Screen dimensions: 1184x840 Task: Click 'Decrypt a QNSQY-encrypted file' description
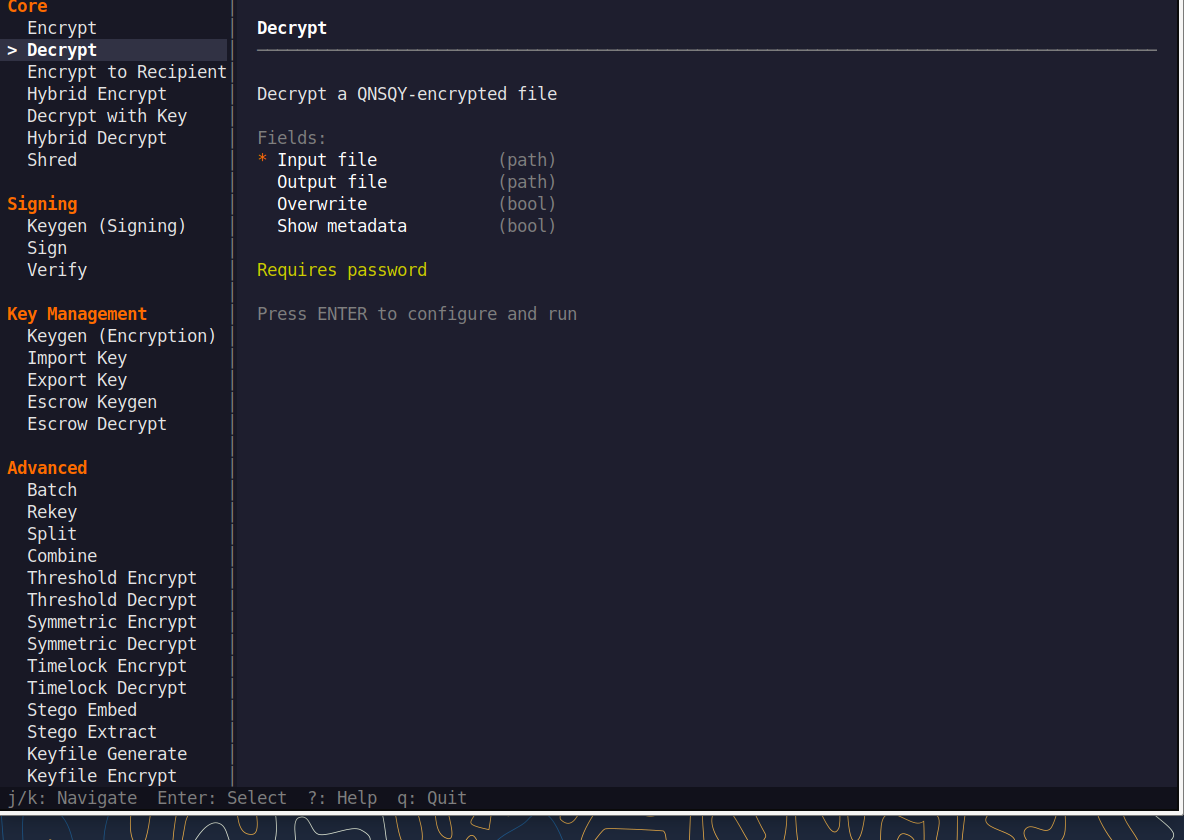tap(407, 94)
